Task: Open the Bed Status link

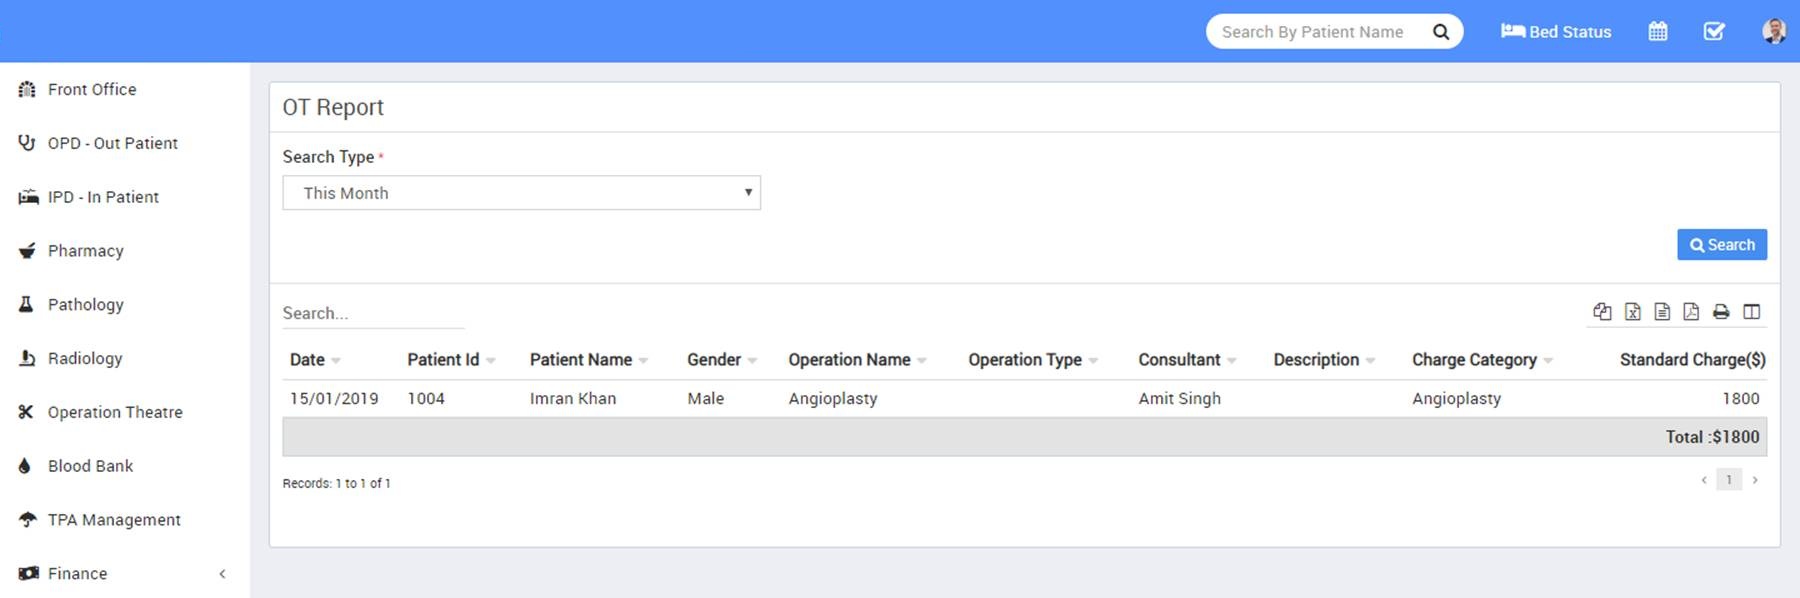Action: (x=1556, y=32)
